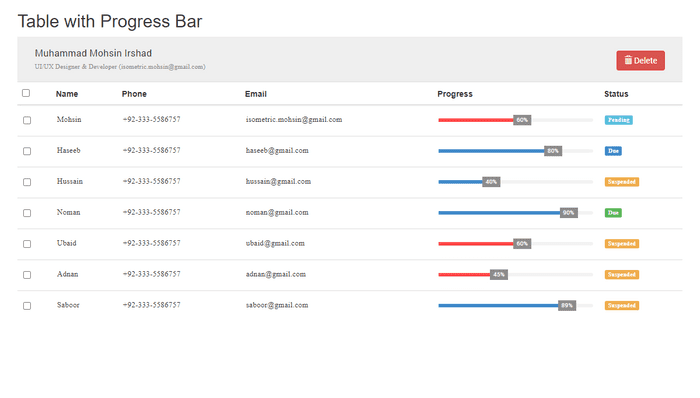Click the name Mohsin in table
700x398 pixels.
[69, 120]
